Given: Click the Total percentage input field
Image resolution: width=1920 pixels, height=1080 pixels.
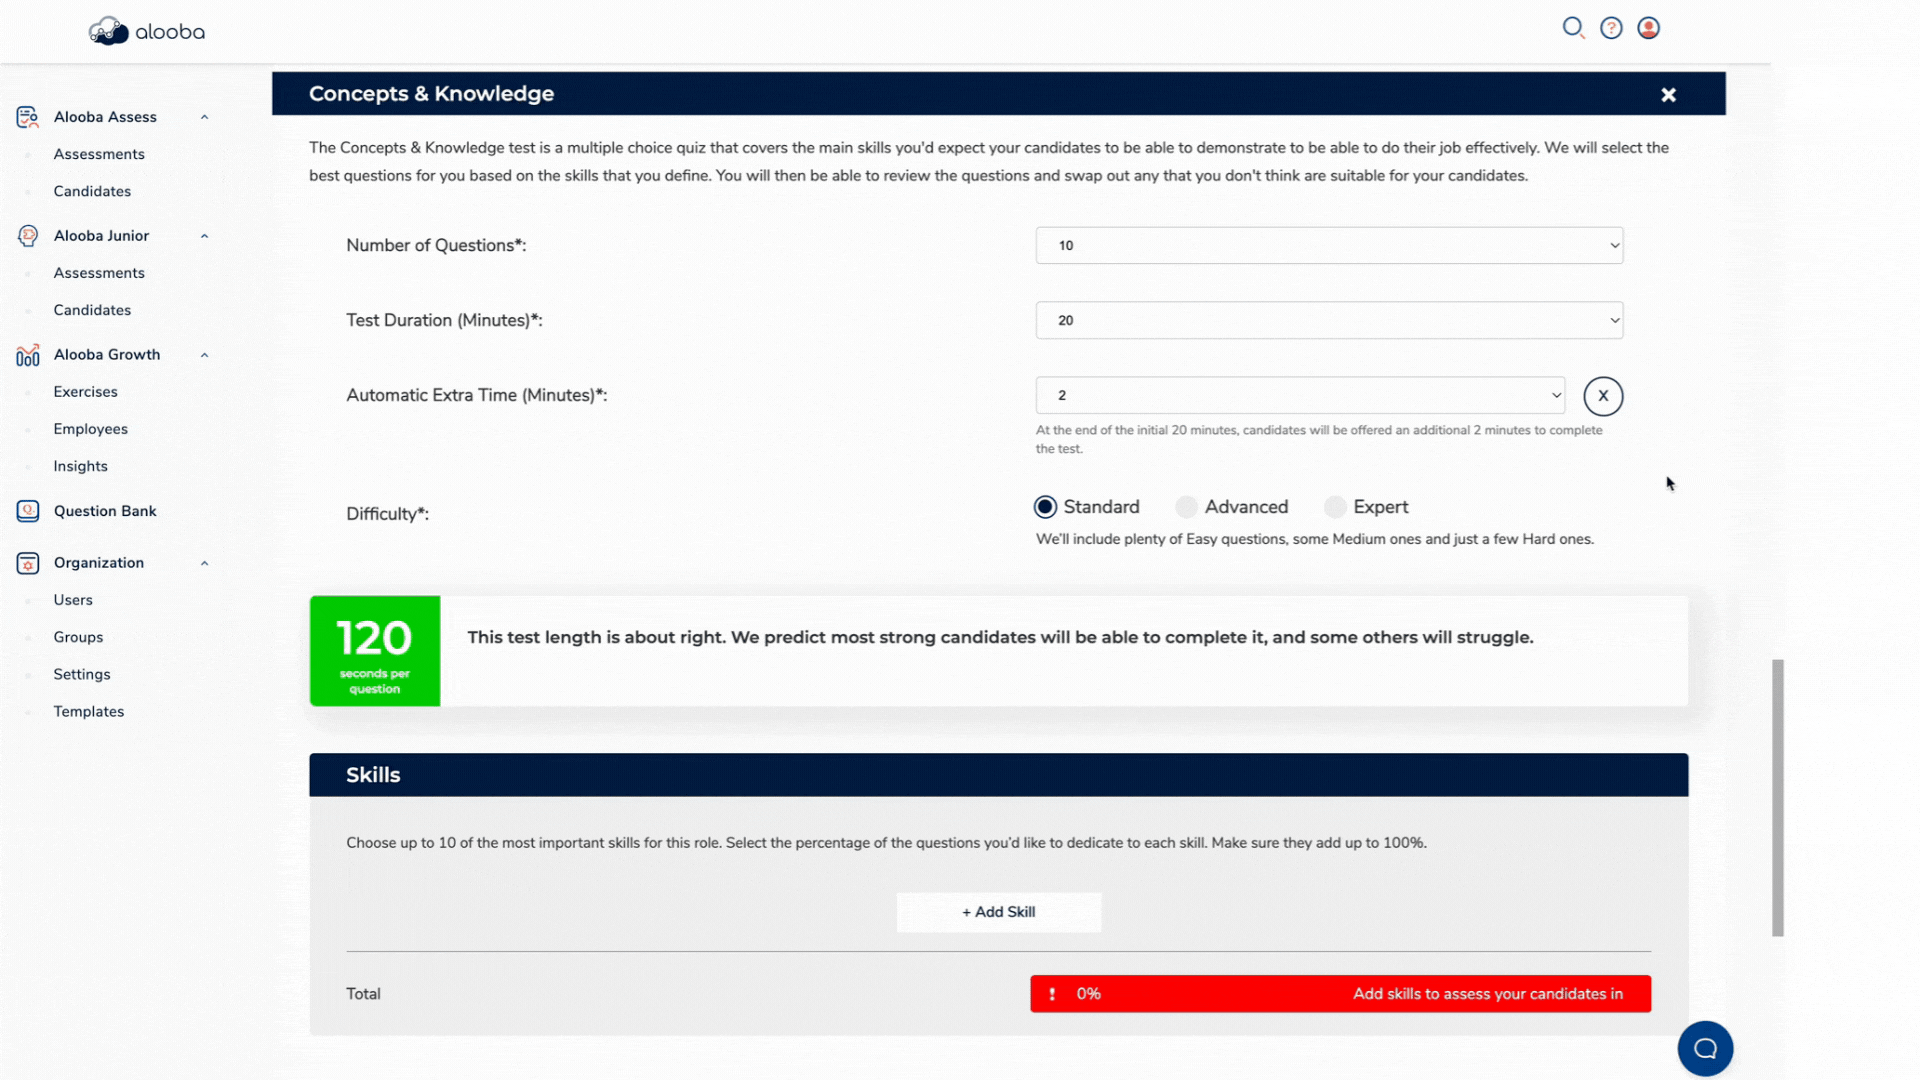Looking at the screenshot, I should point(1088,993).
